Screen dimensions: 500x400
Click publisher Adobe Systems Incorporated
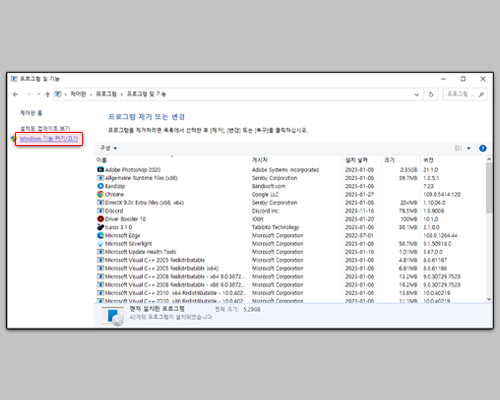click(x=285, y=170)
